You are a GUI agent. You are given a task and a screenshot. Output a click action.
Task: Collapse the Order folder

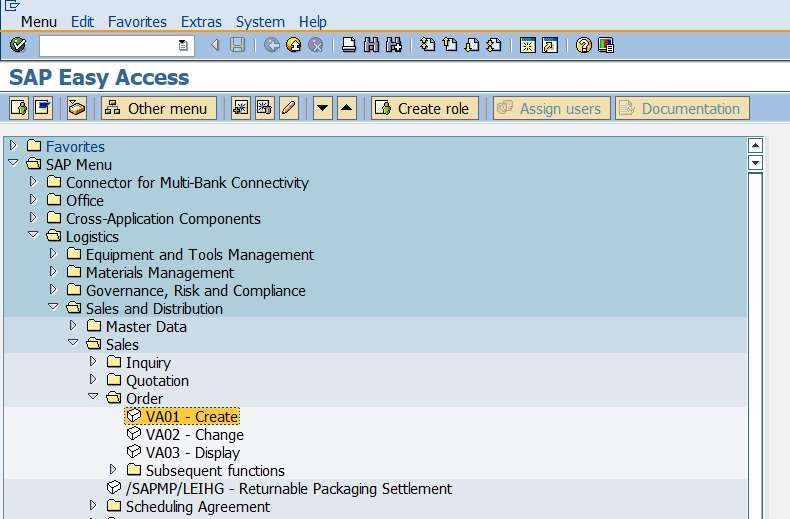(x=93, y=397)
